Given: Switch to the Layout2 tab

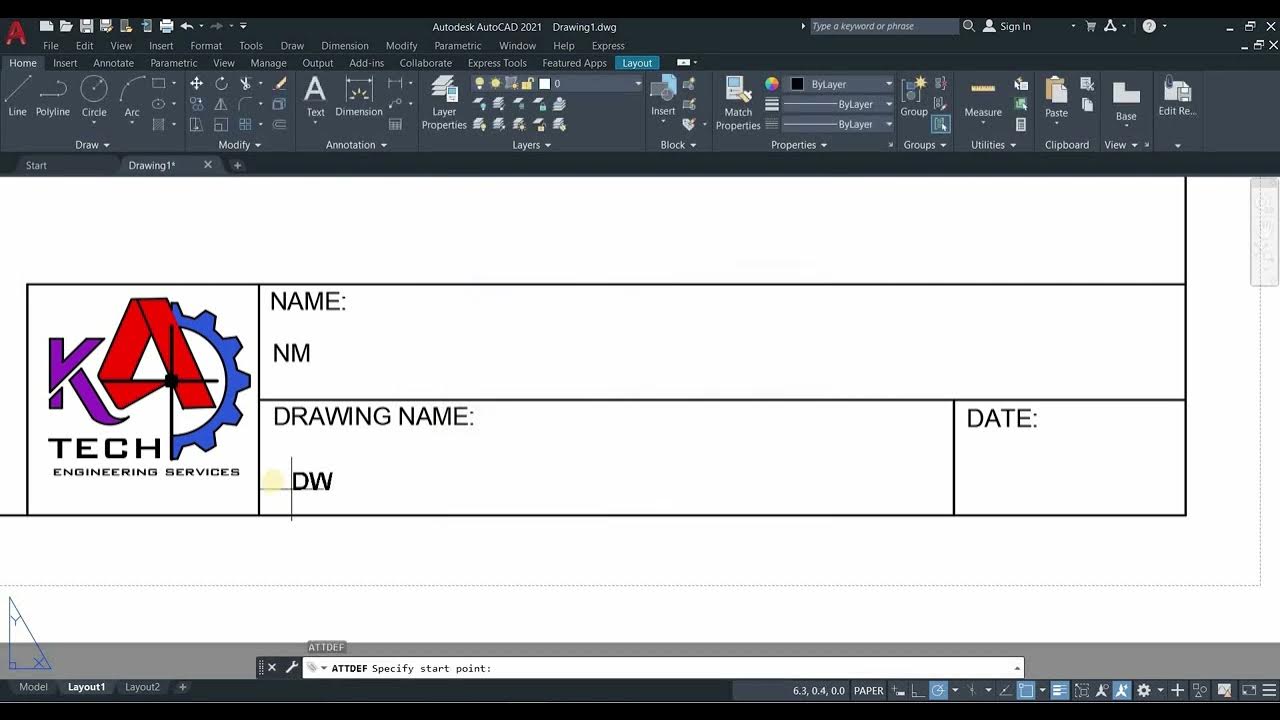Looking at the screenshot, I should [142, 687].
